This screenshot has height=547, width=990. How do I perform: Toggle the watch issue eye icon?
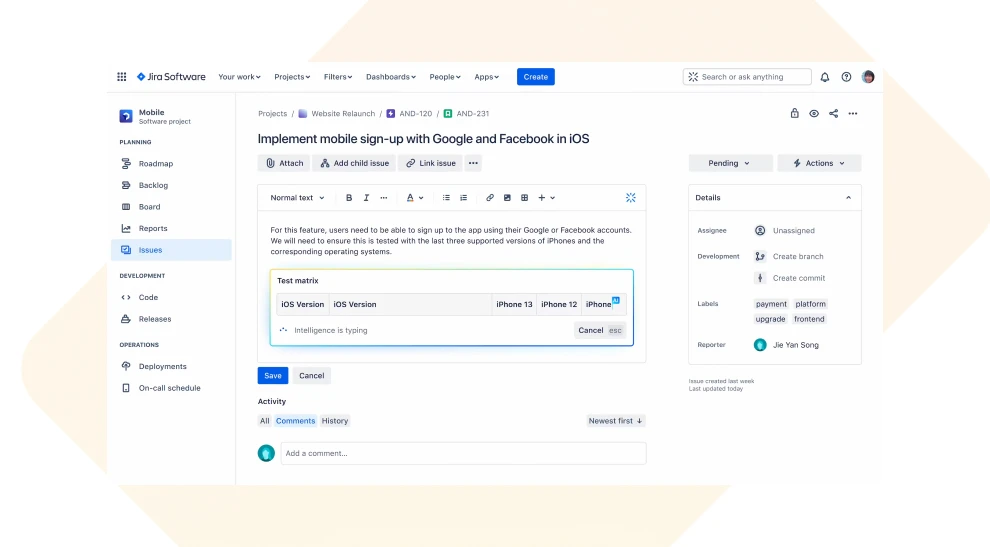coord(814,114)
